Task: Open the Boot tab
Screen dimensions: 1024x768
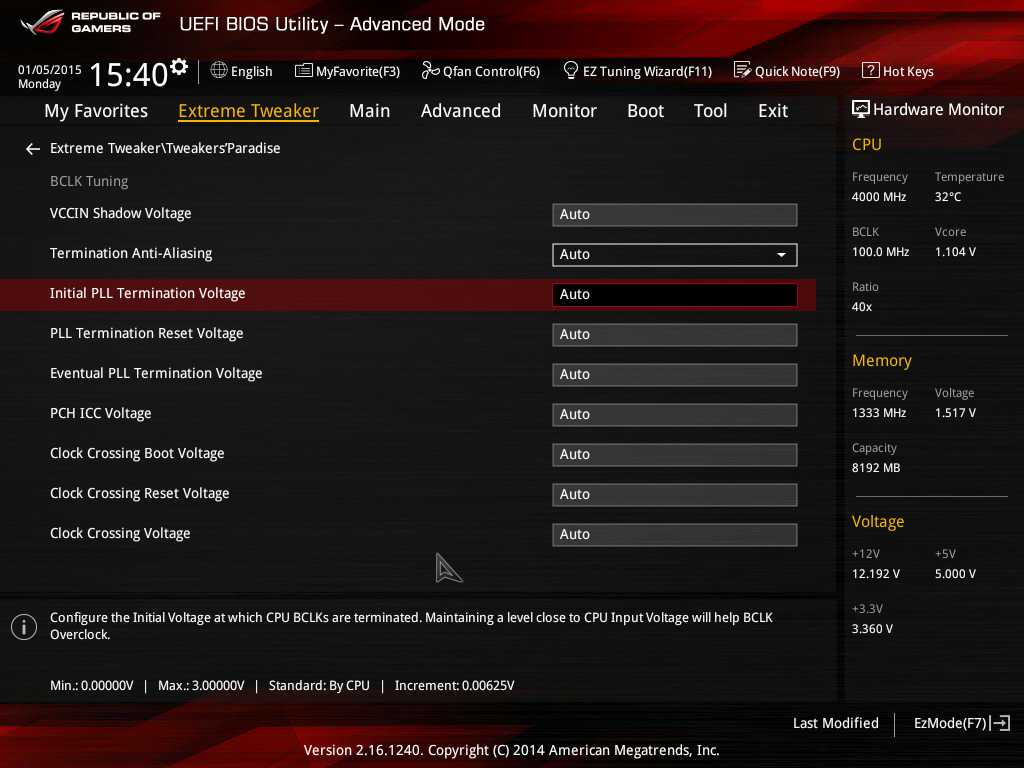Action: click(645, 111)
